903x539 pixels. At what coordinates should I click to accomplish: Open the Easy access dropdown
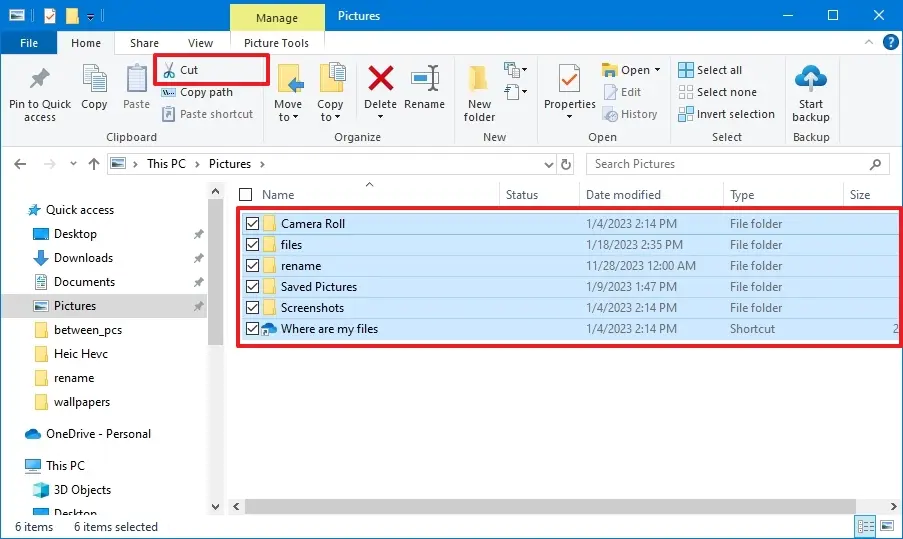pos(515,92)
